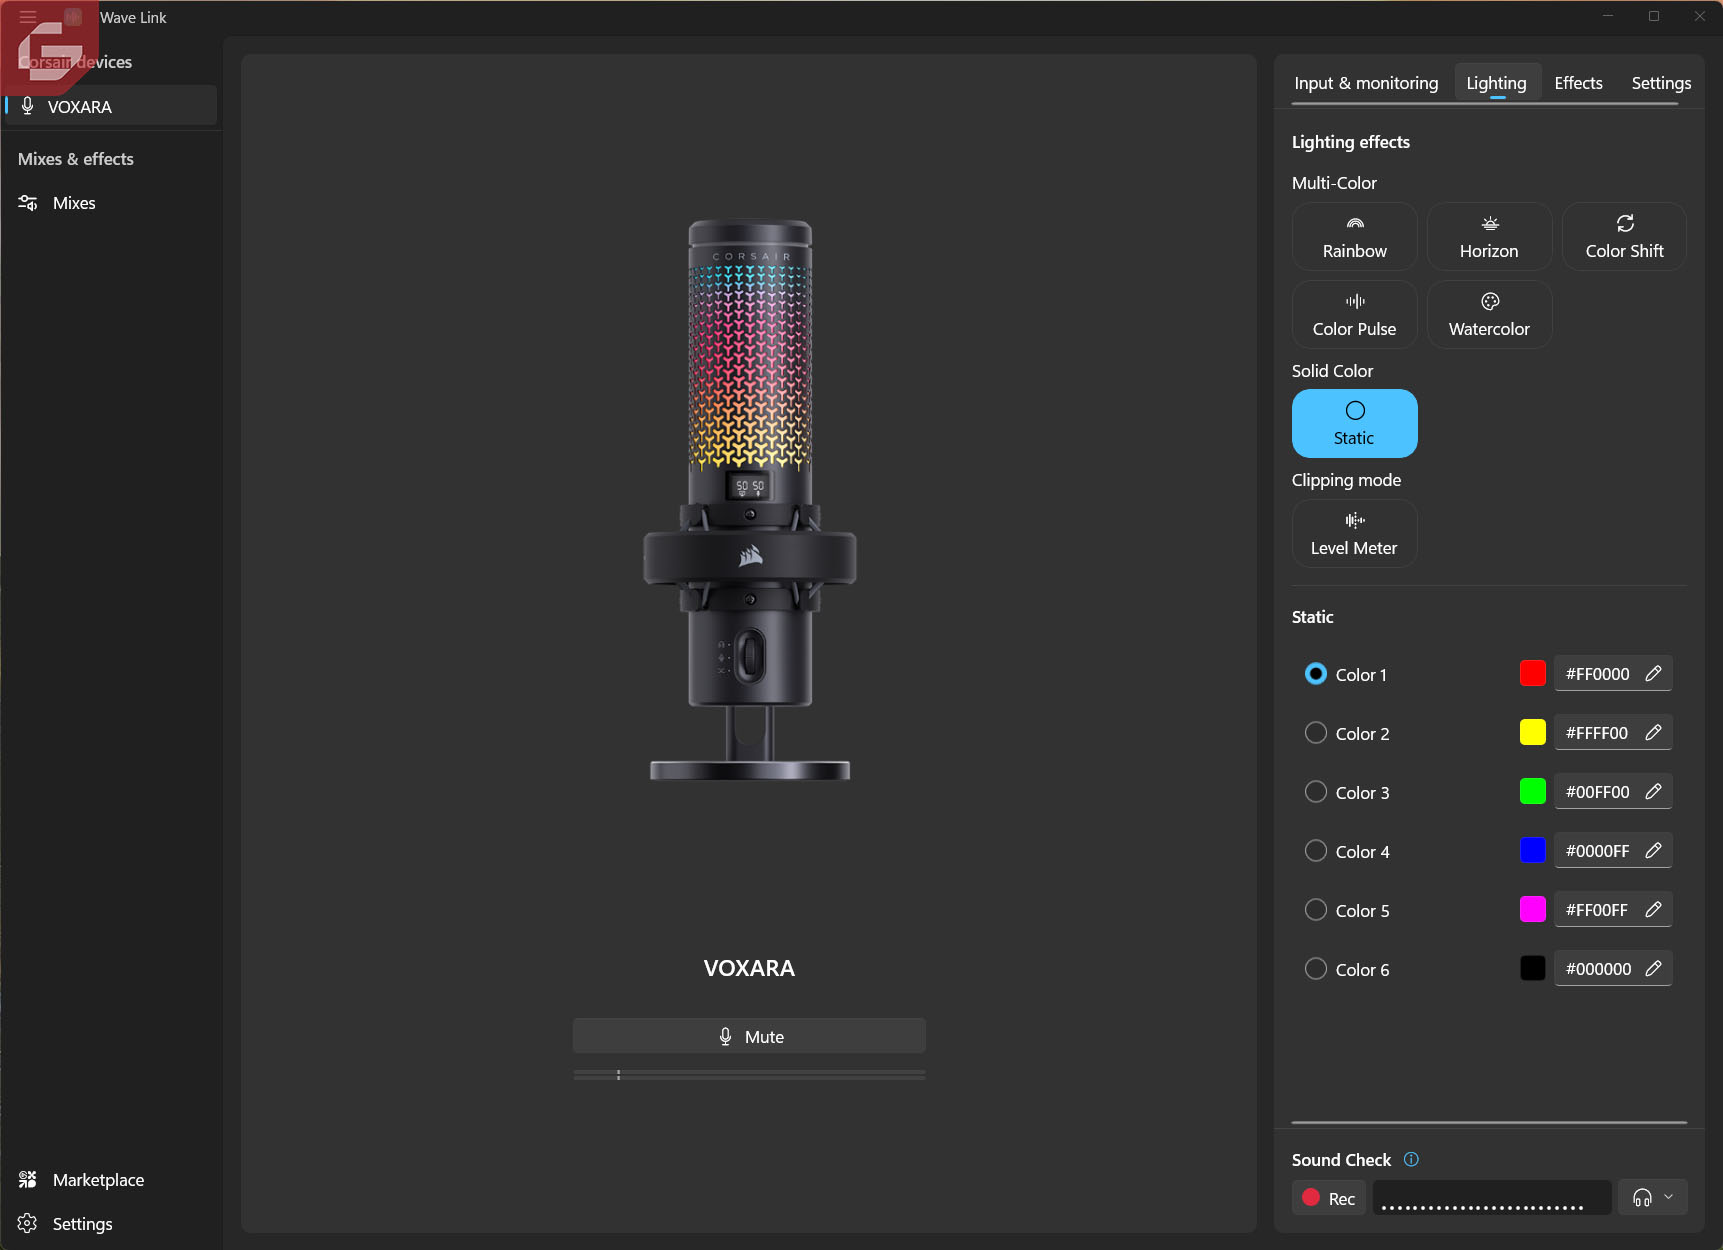Activate the Static solid color effect
The image size is (1723, 1250).
(x=1354, y=424)
